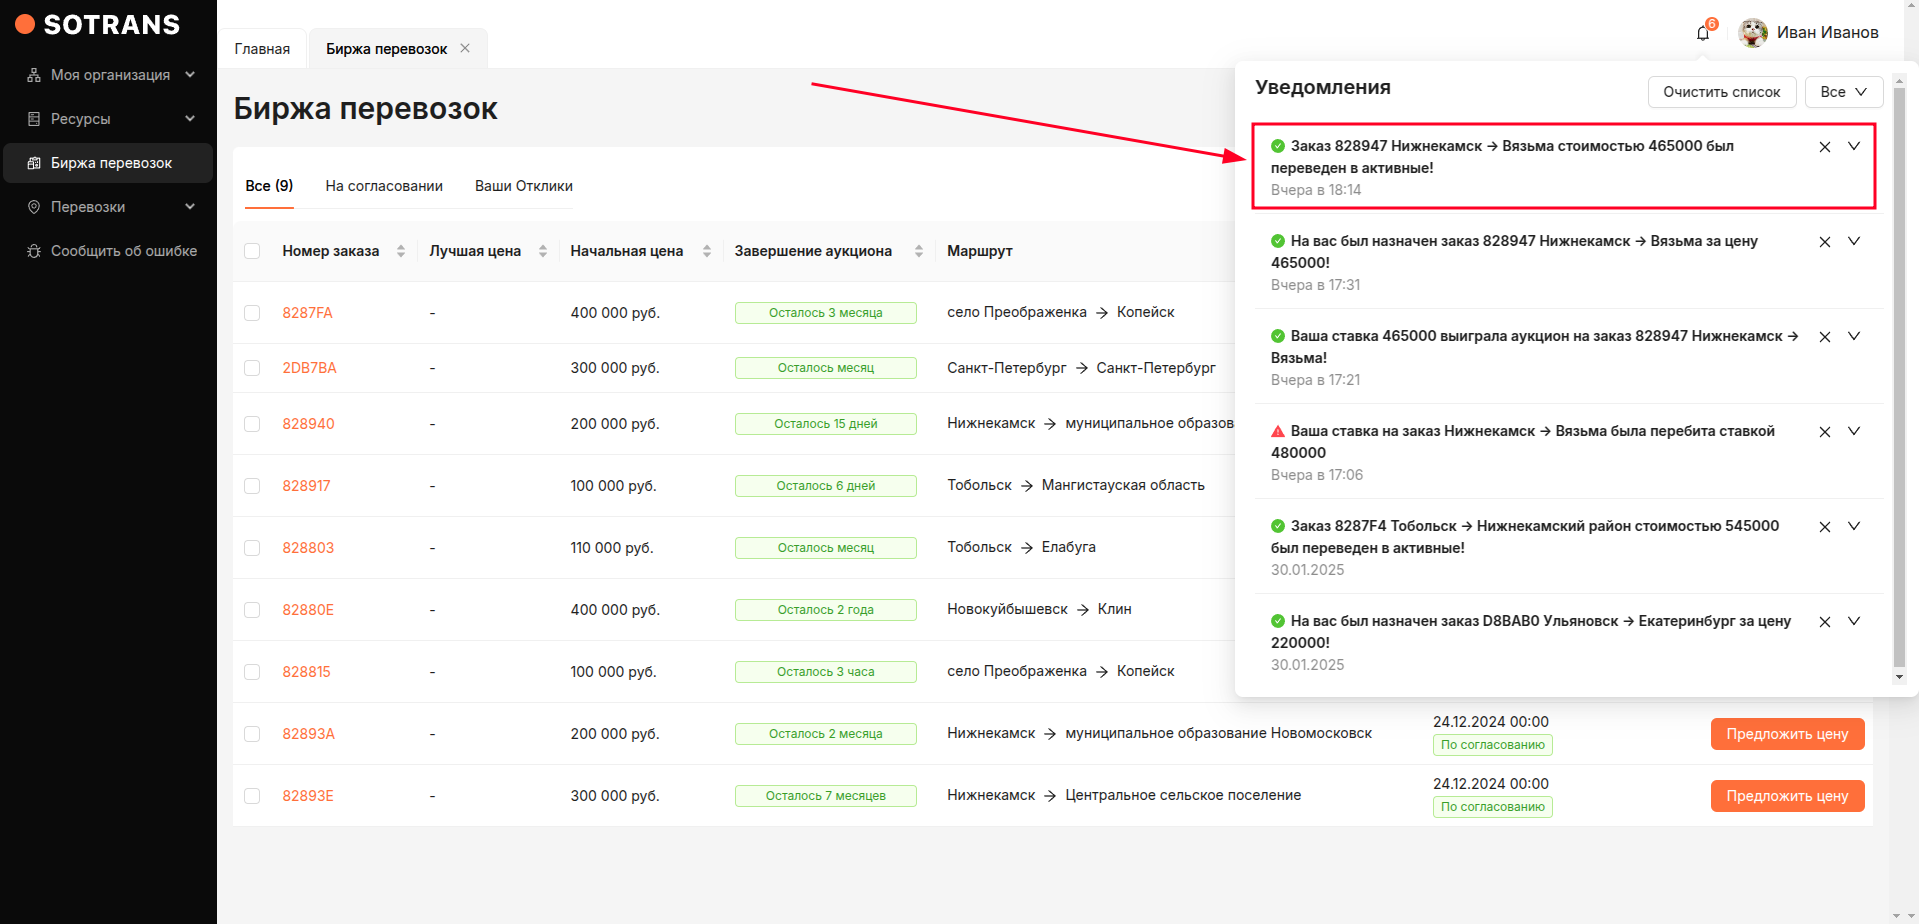The height and width of the screenshot is (924, 1919).
Task: Dismiss the outbid warning notification
Action: (x=1824, y=432)
